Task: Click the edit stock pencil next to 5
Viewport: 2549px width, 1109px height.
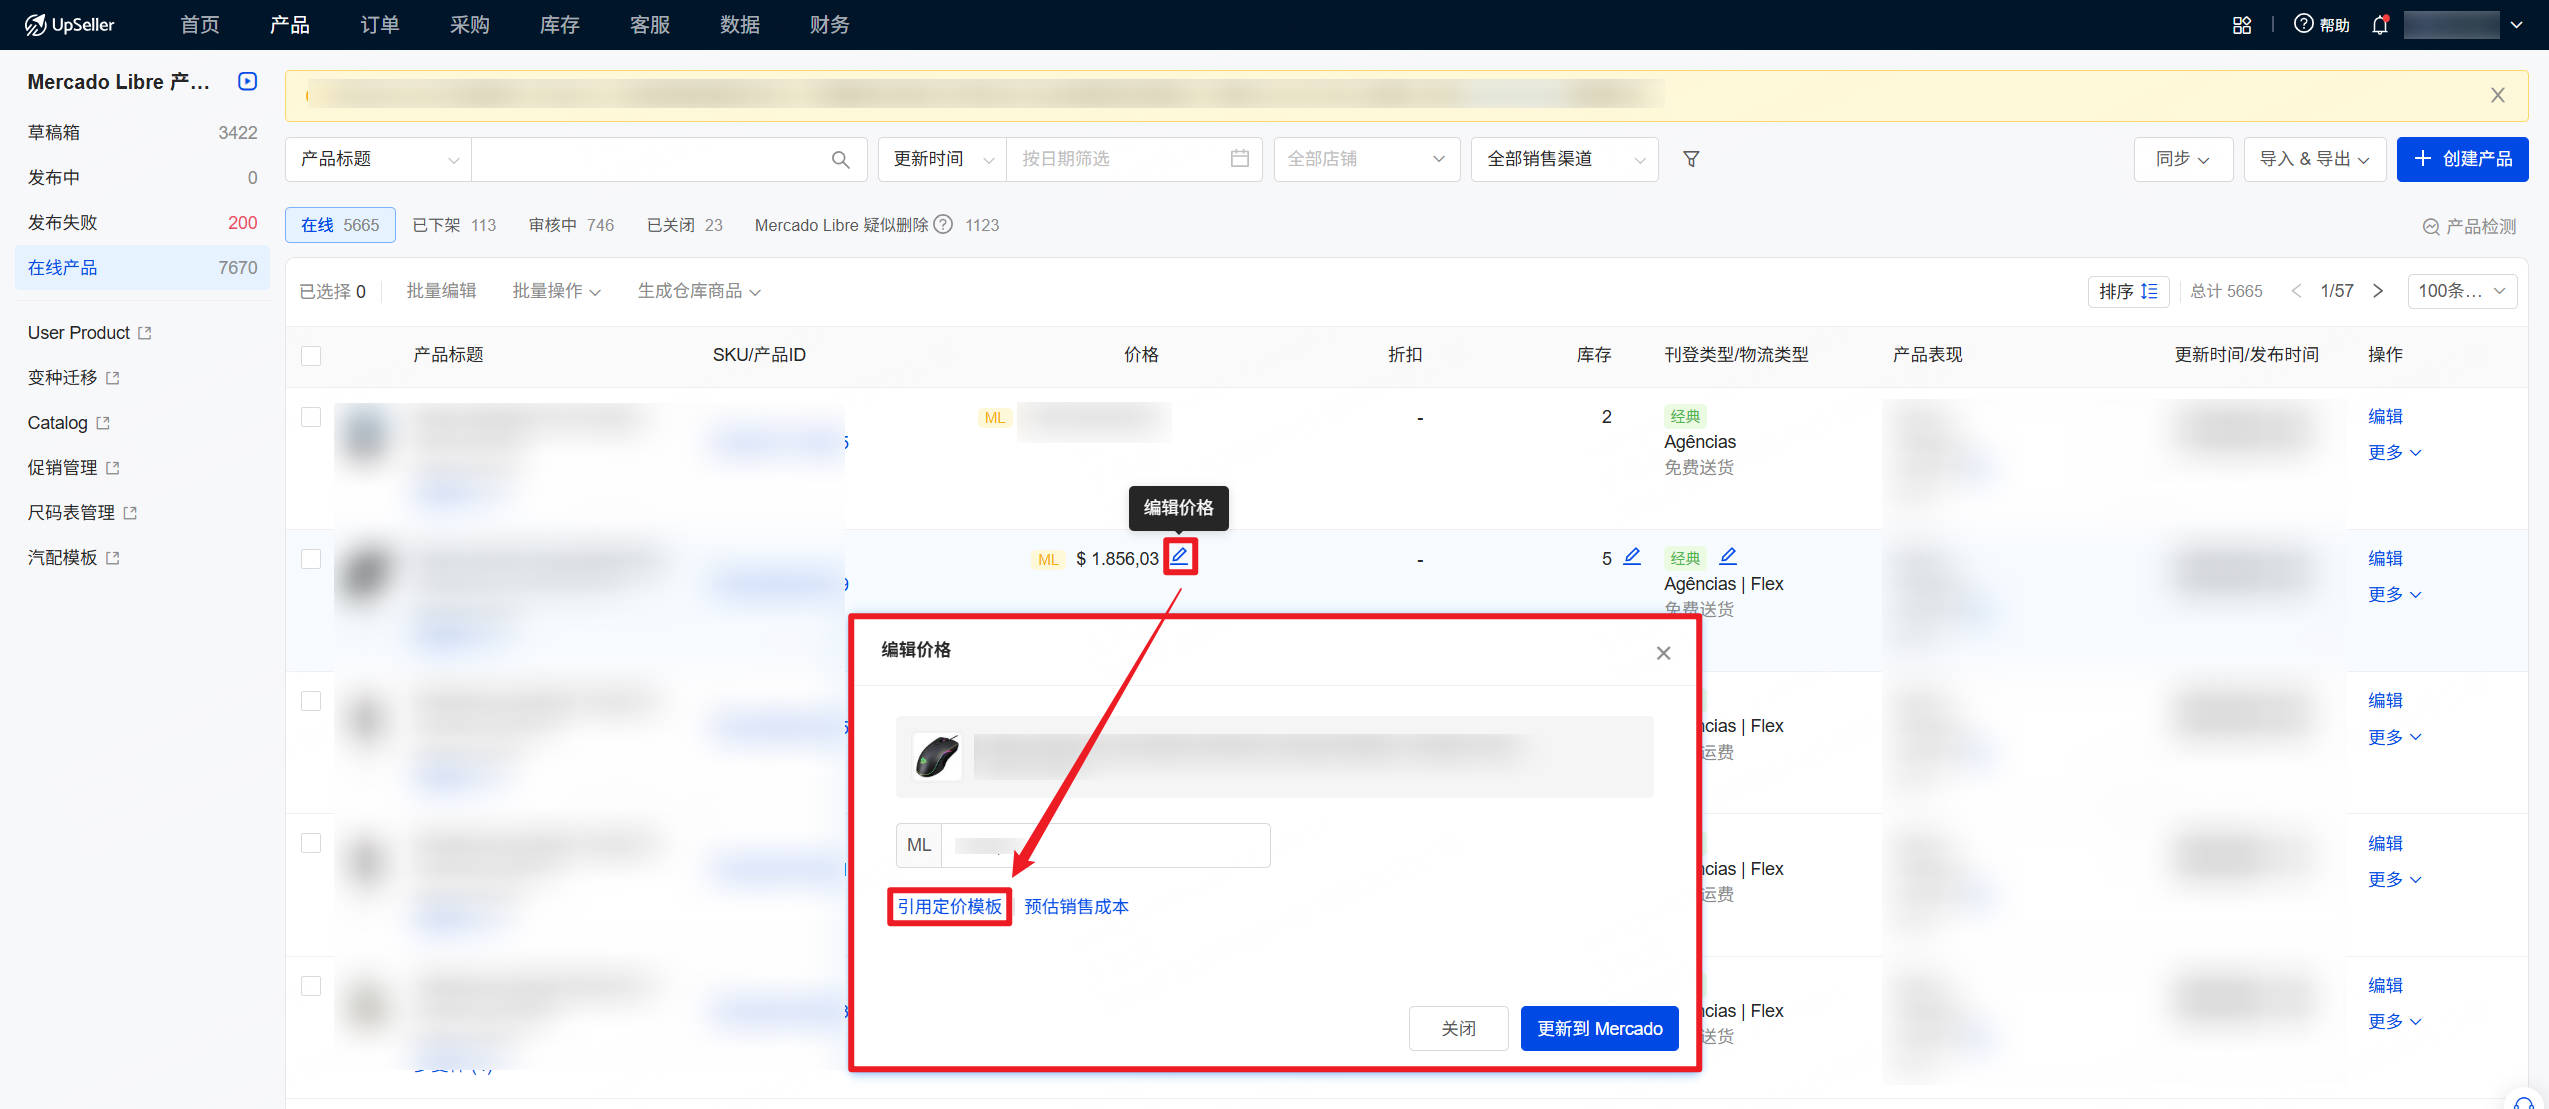Action: (x=1632, y=557)
